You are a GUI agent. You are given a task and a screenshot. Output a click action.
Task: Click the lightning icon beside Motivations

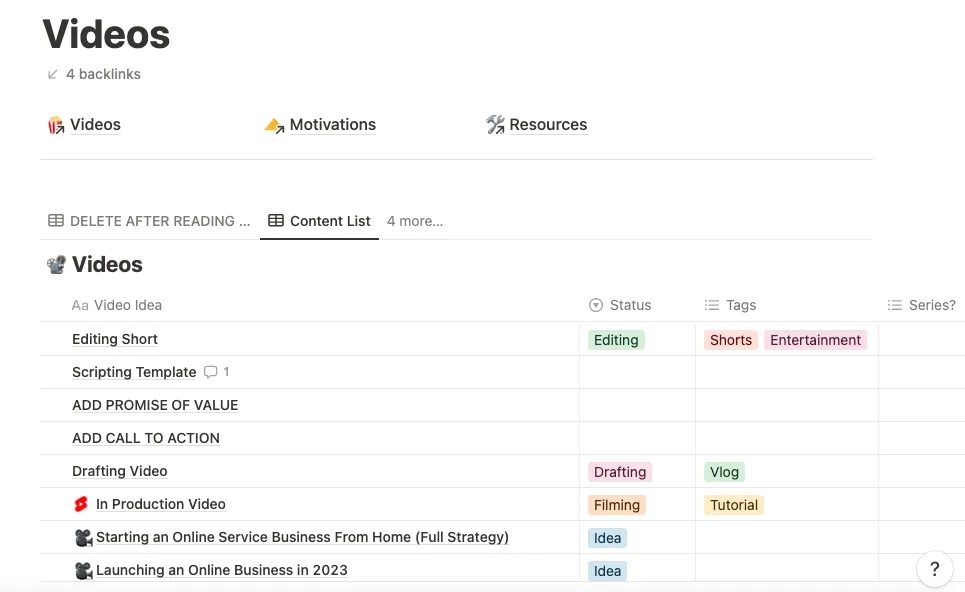pyautogui.click(x=274, y=124)
